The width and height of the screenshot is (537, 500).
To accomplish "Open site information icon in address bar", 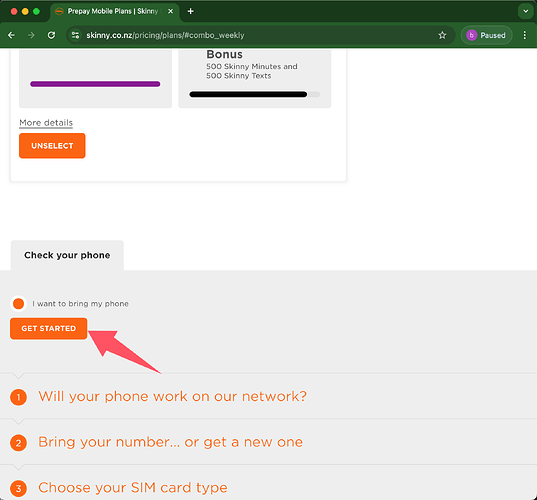I will coord(75,35).
